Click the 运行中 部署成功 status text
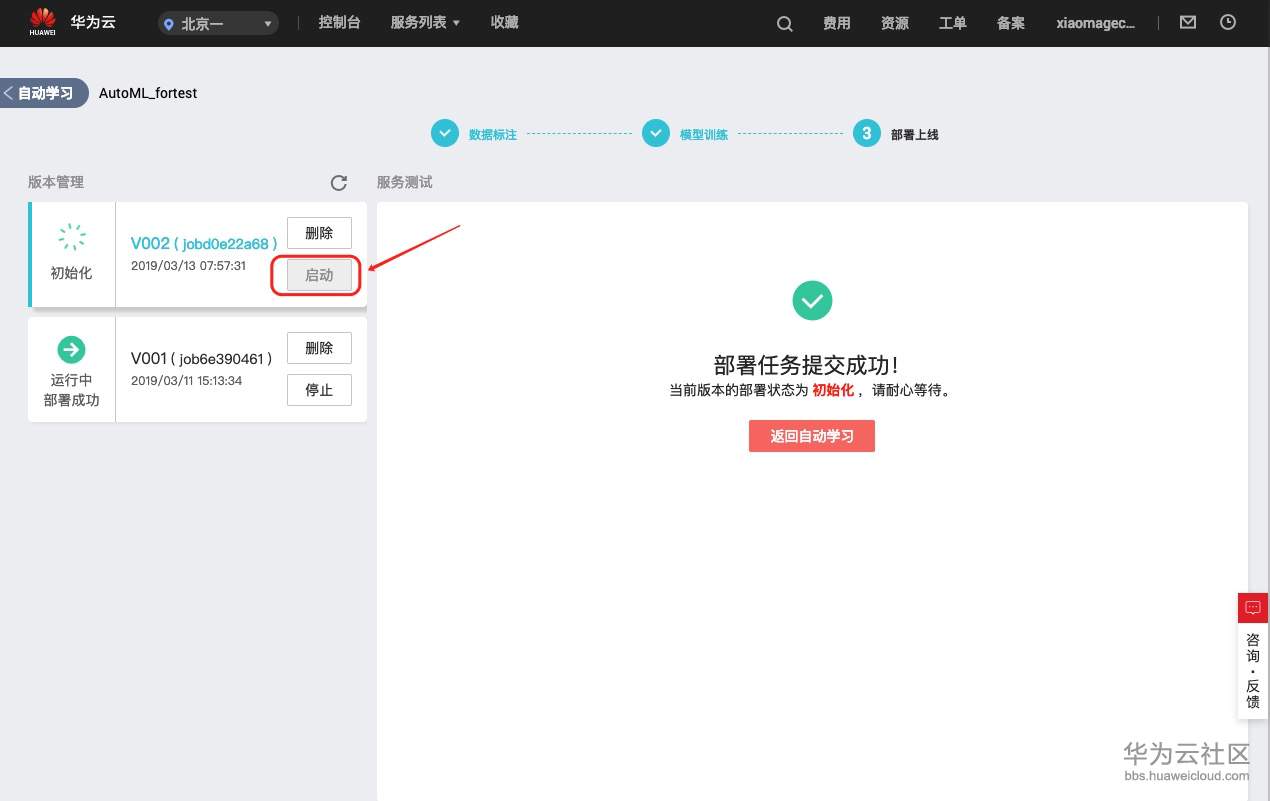 pyautogui.click(x=71, y=390)
